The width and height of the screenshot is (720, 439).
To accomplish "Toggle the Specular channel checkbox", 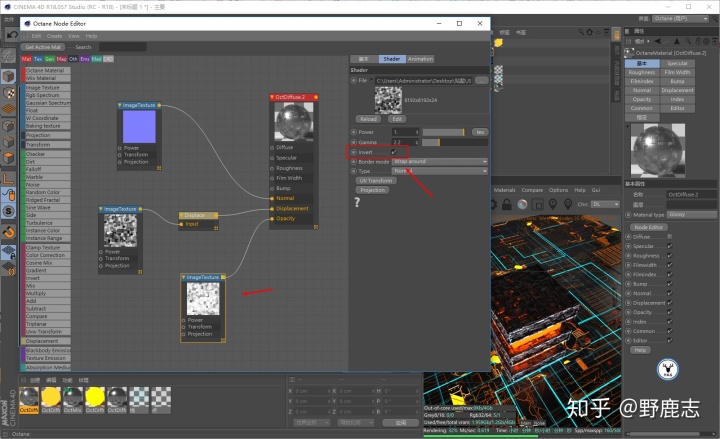I will pos(669,246).
